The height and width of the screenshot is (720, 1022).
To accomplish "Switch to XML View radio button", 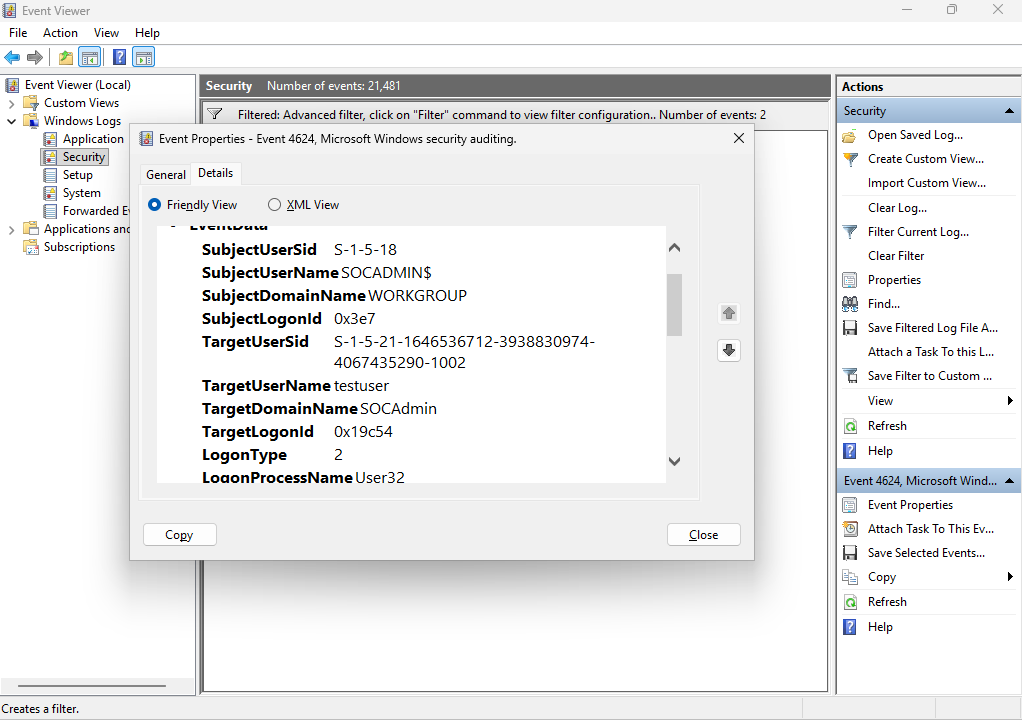I will [x=274, y=204].
